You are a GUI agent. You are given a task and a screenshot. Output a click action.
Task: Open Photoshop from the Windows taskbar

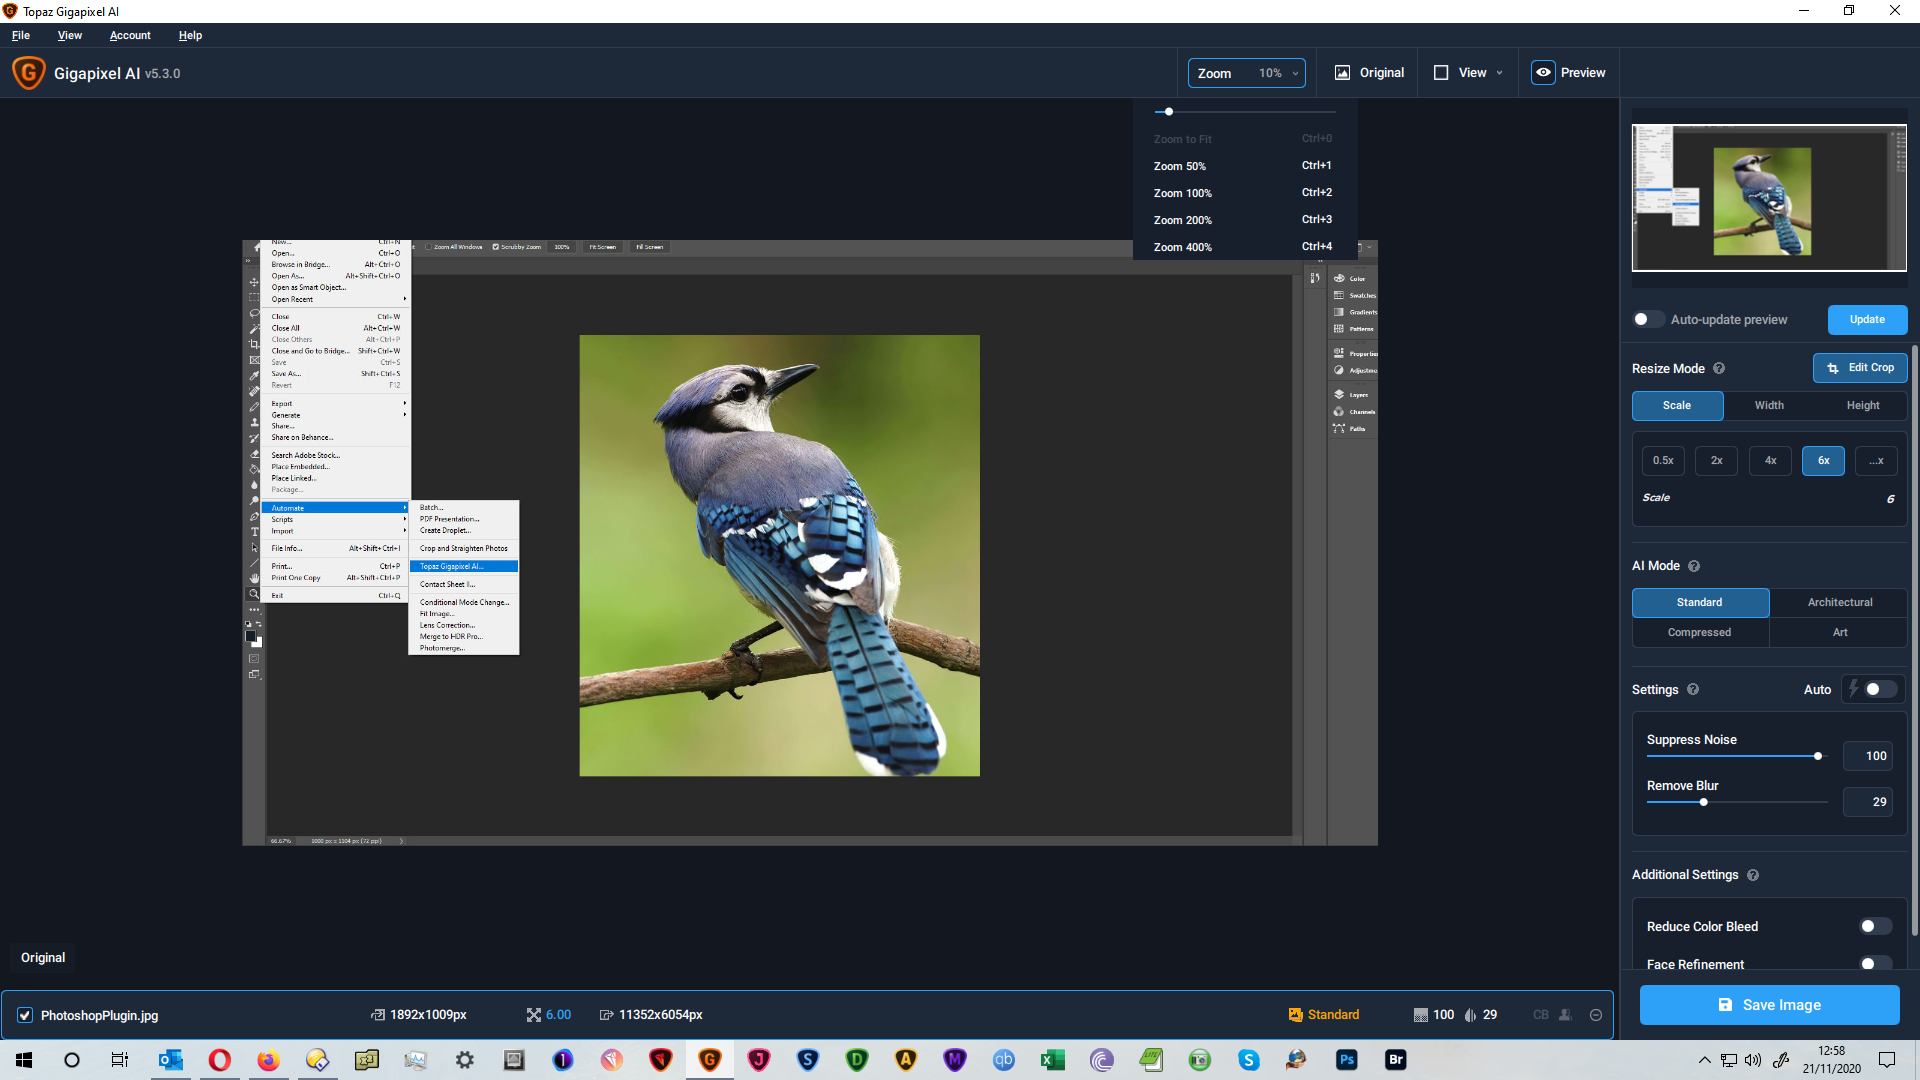pos(1347,1060)
